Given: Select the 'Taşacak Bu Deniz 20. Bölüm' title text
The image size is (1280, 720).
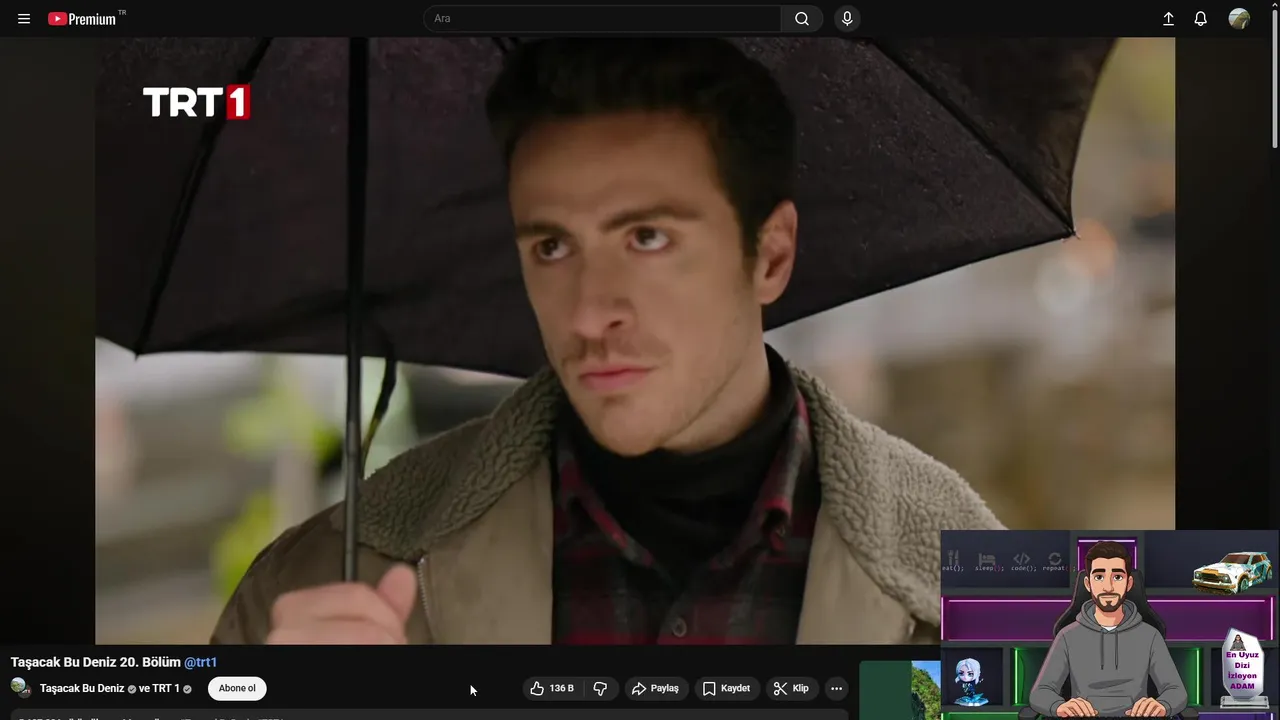Looking at the screenshot, I should (95, 662).
